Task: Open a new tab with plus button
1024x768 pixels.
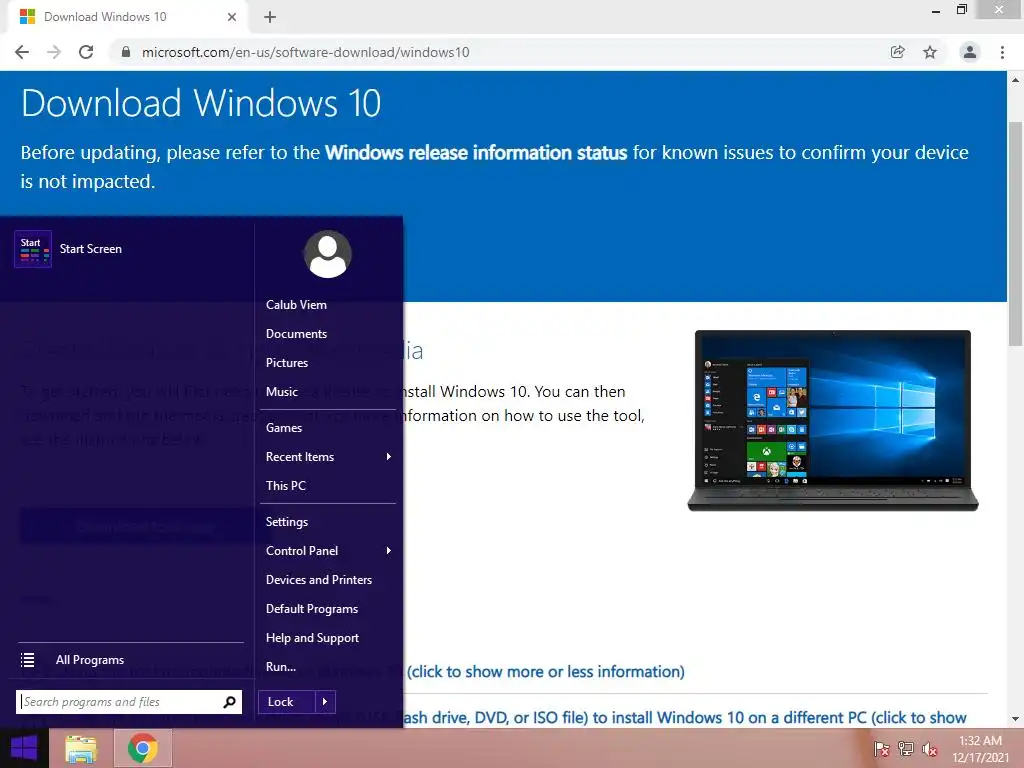Action: pyautogui.click(x=270, y=17)
